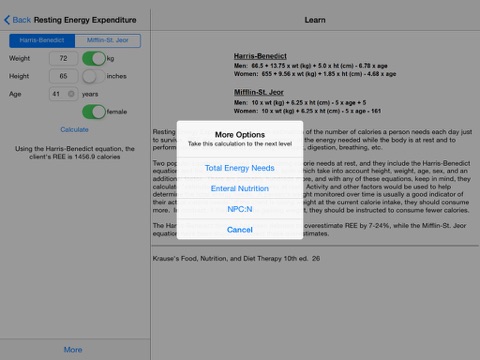Screen dimensions: 480x360
Task: Click the Harris-Benedict heading in Learn pane
Action: click(260, 56)
